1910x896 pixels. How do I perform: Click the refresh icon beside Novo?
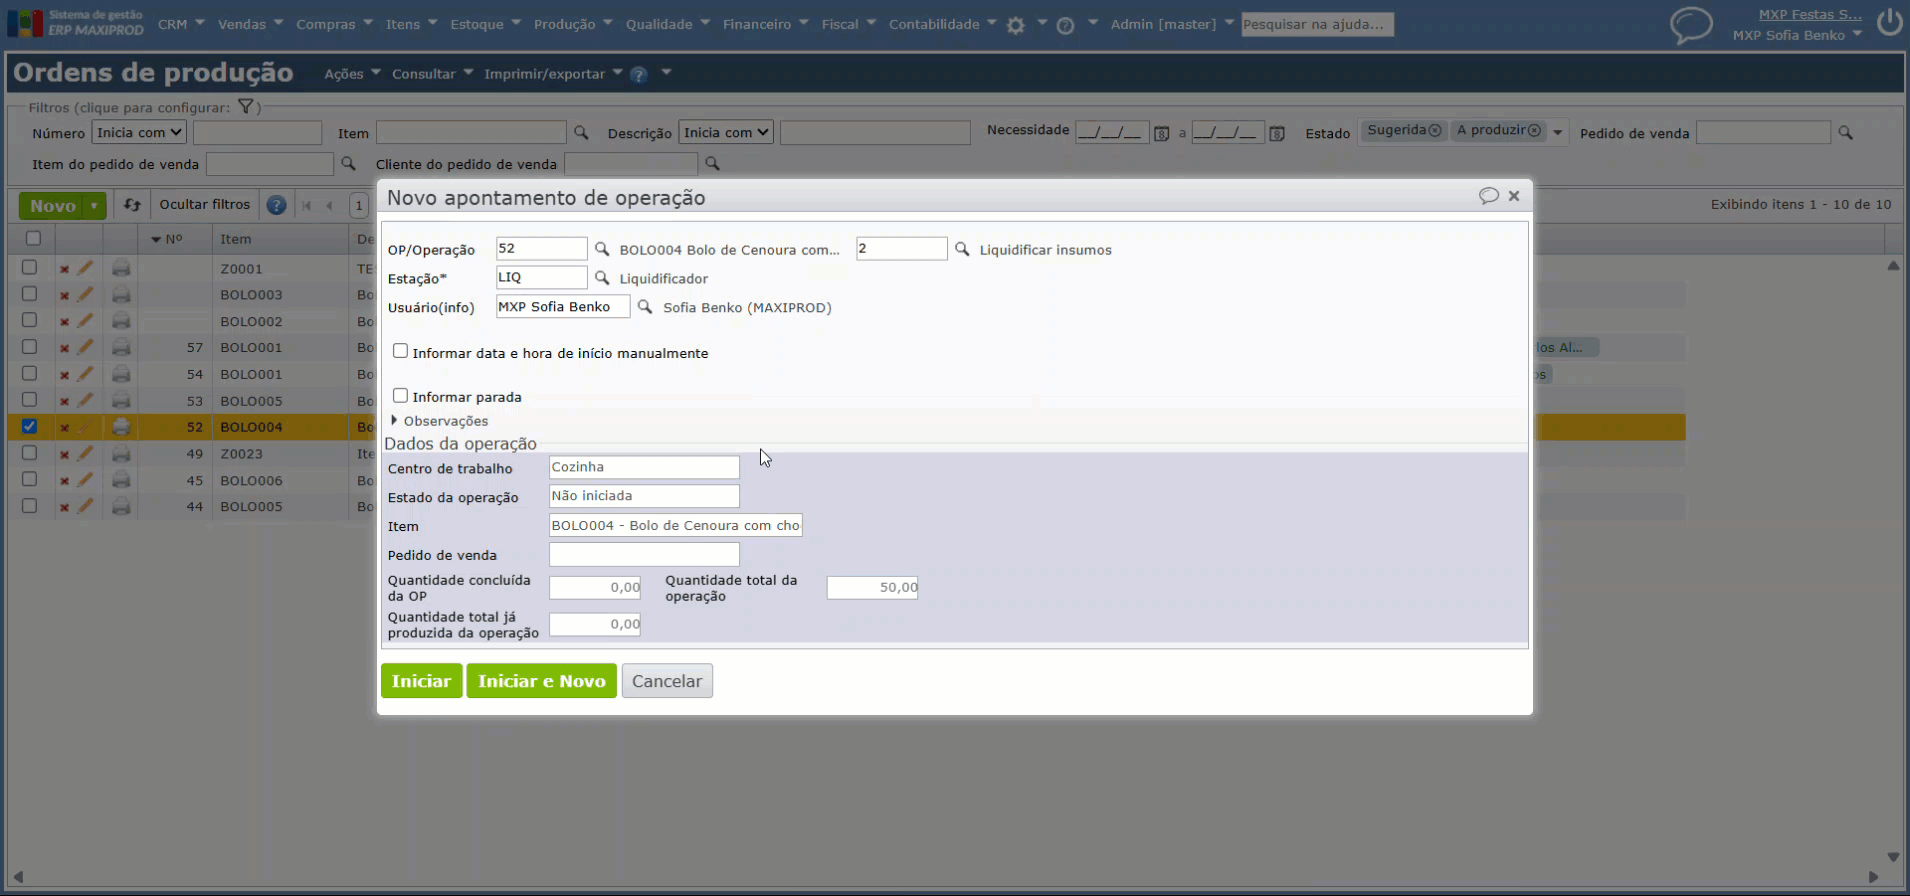pos(132,205)
